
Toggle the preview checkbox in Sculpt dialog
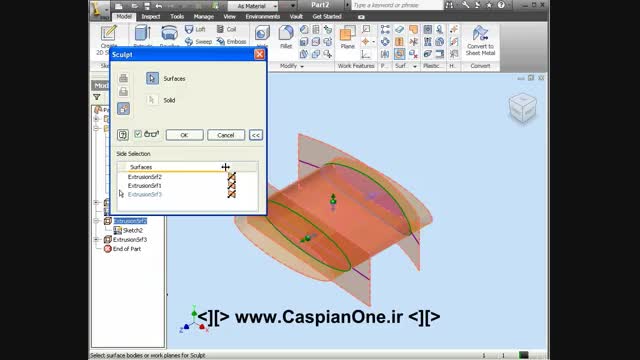click(138, 134)
